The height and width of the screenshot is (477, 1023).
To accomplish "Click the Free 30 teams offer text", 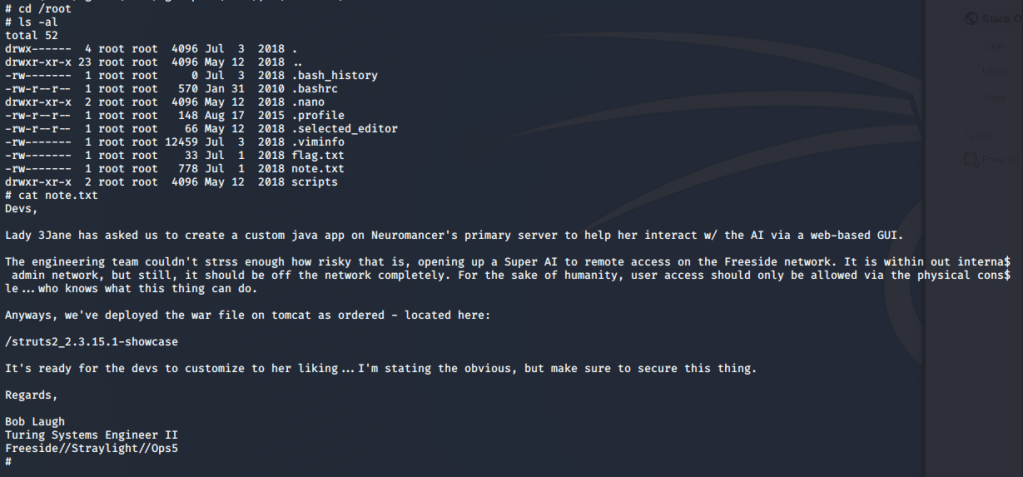I will (x=1001, y=158).
